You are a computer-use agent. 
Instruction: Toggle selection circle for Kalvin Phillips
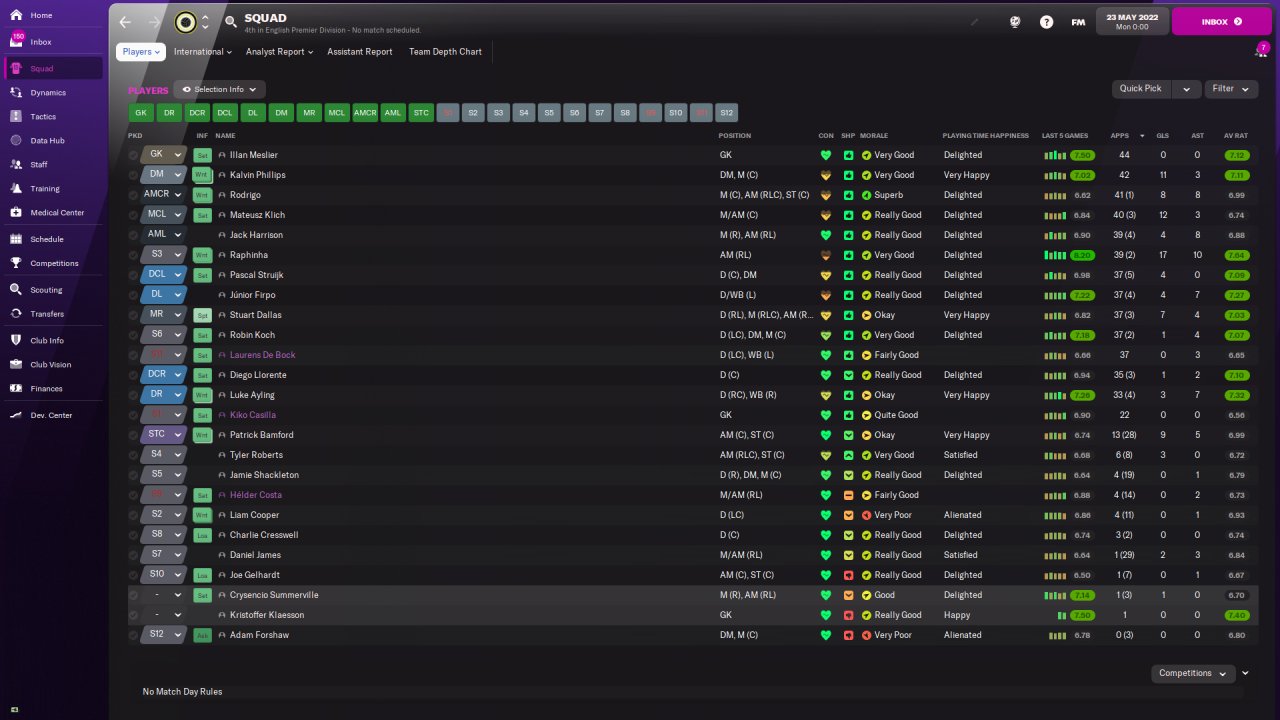pyautogui.click(x=134, y=175)
